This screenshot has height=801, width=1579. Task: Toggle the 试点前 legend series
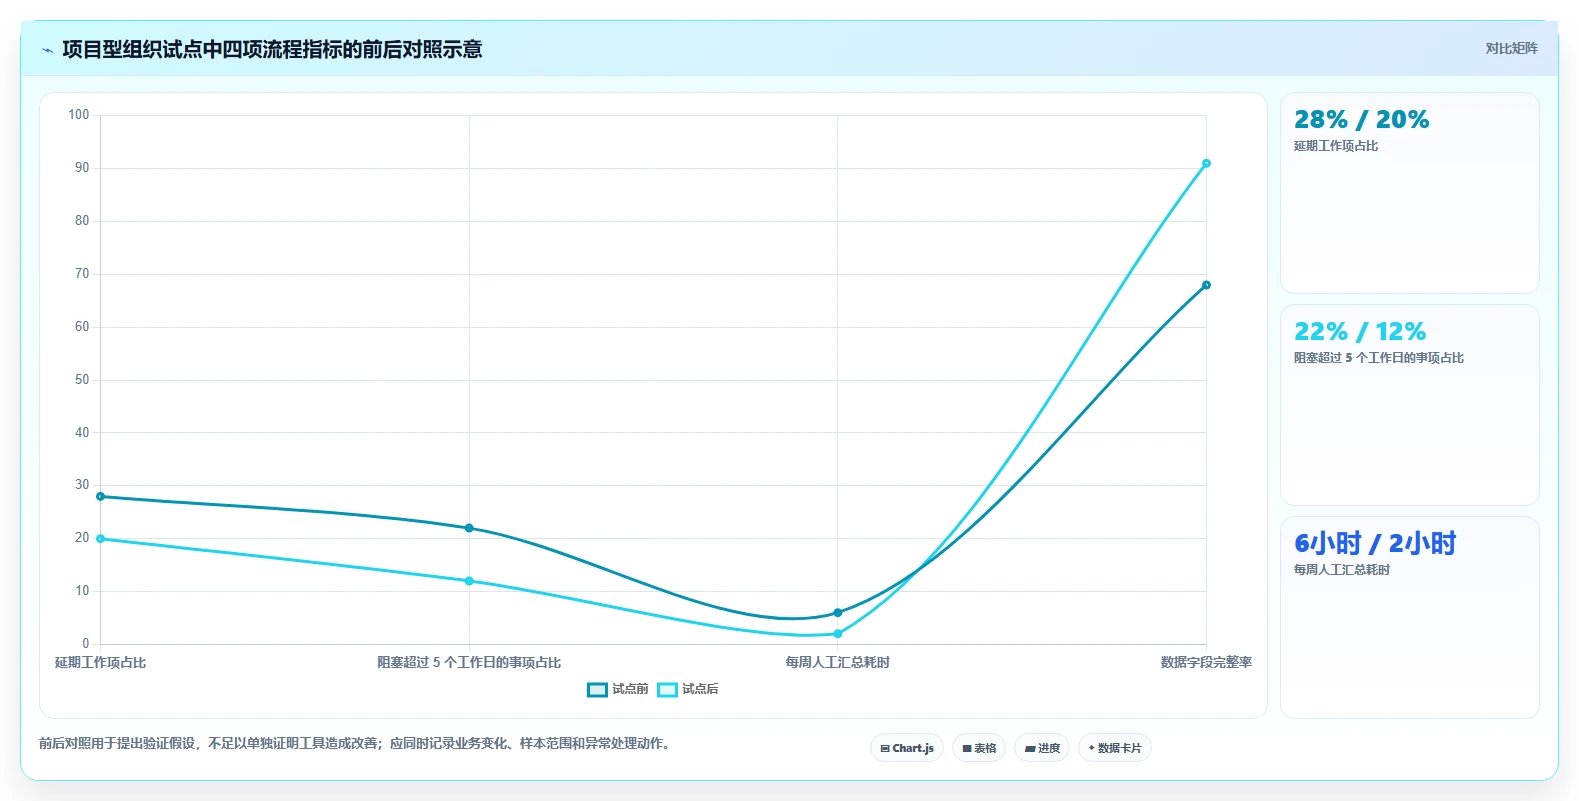pyautogui.click(x=617, y=689)
